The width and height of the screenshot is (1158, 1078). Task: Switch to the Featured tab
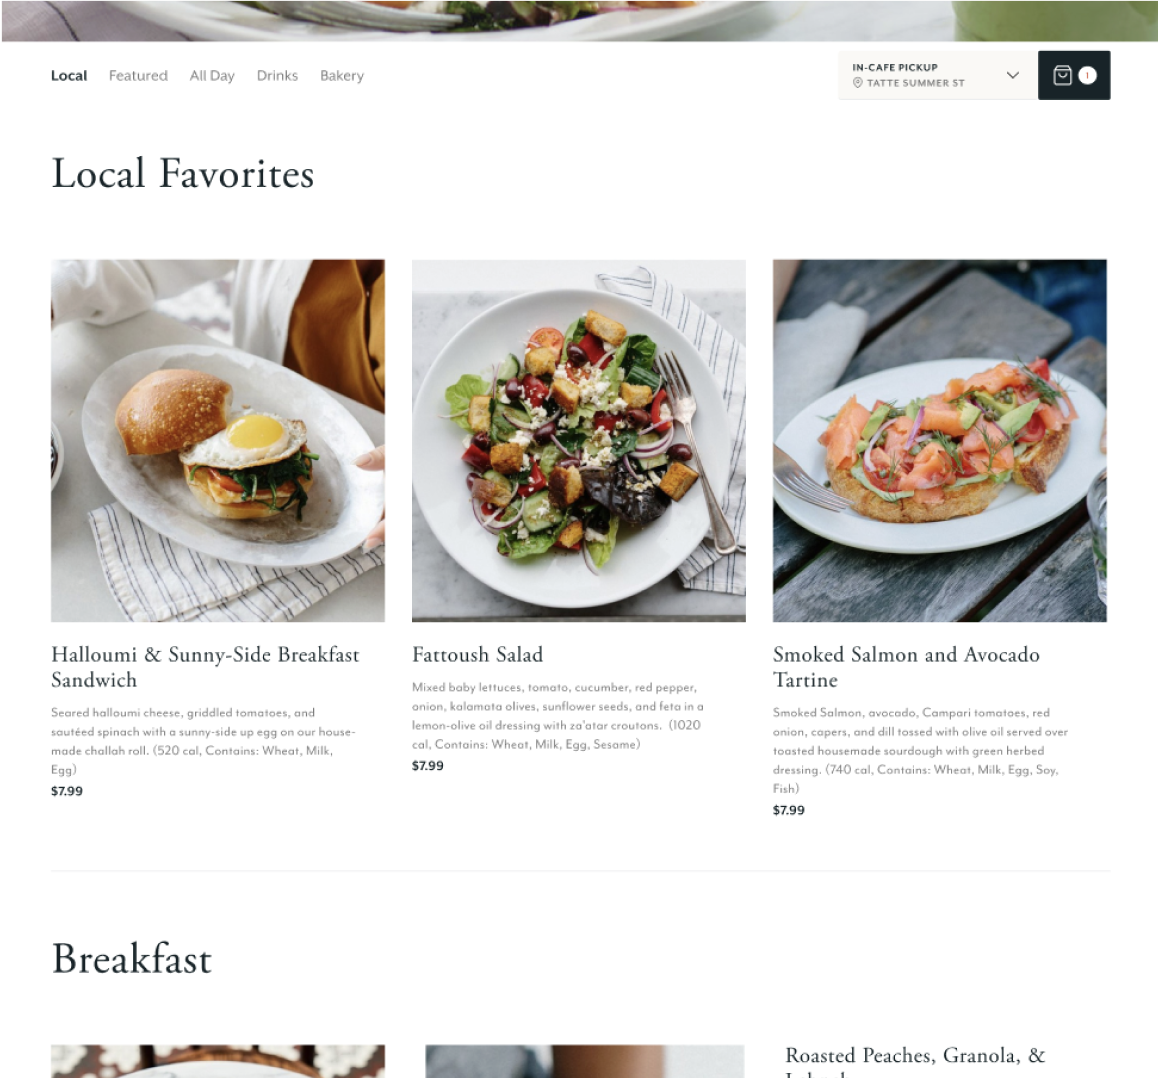point(138,75)
